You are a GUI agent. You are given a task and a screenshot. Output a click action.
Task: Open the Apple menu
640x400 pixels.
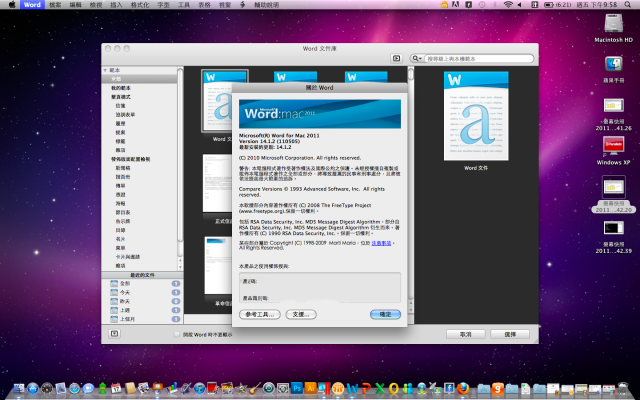12,4
